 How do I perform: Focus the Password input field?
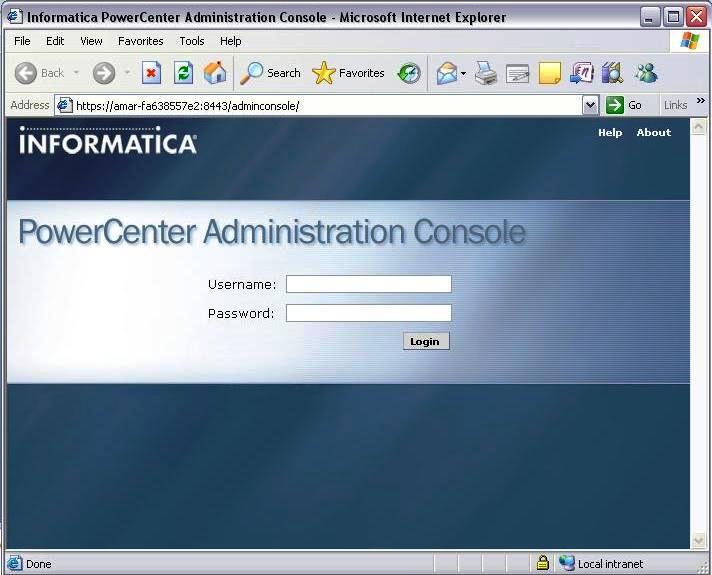pos(369,313)
